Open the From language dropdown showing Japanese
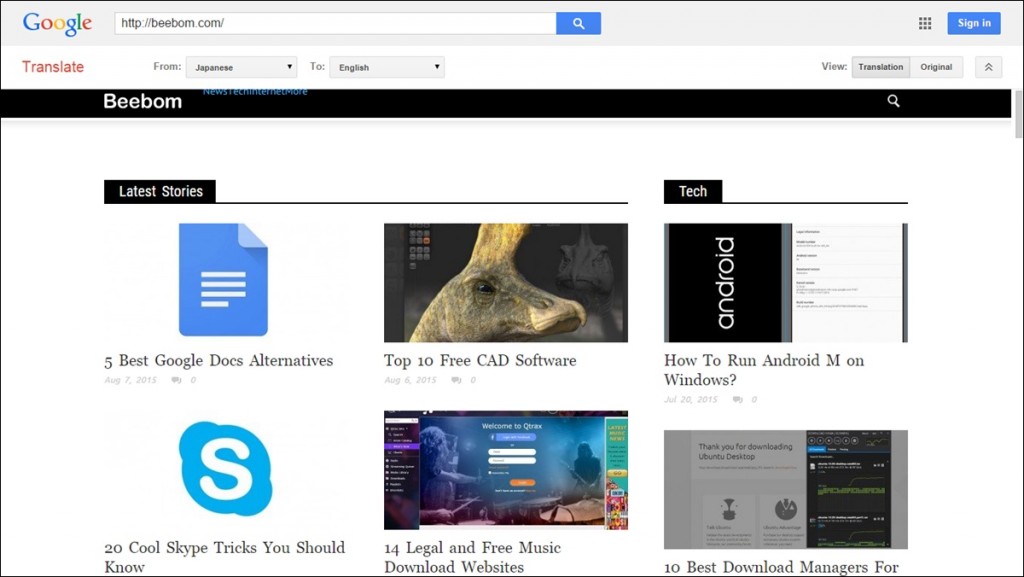Viewport: 1024px width, 577px height. click(x=242, y=67)
